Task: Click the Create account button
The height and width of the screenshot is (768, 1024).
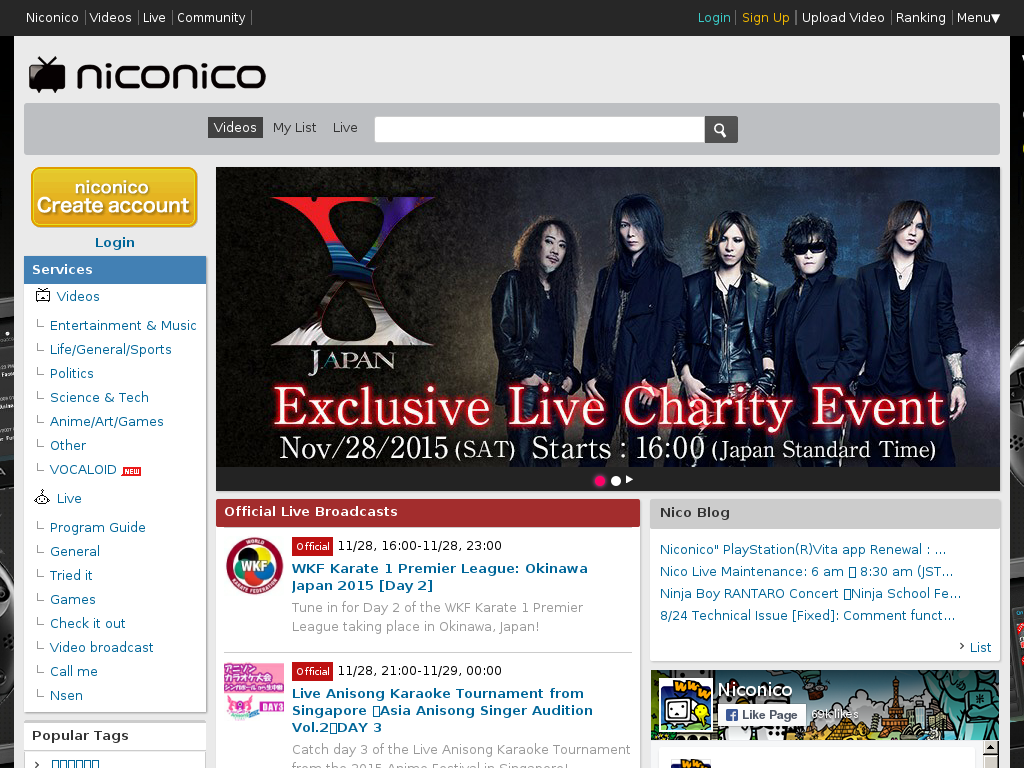Action: [x=114, y=197]
